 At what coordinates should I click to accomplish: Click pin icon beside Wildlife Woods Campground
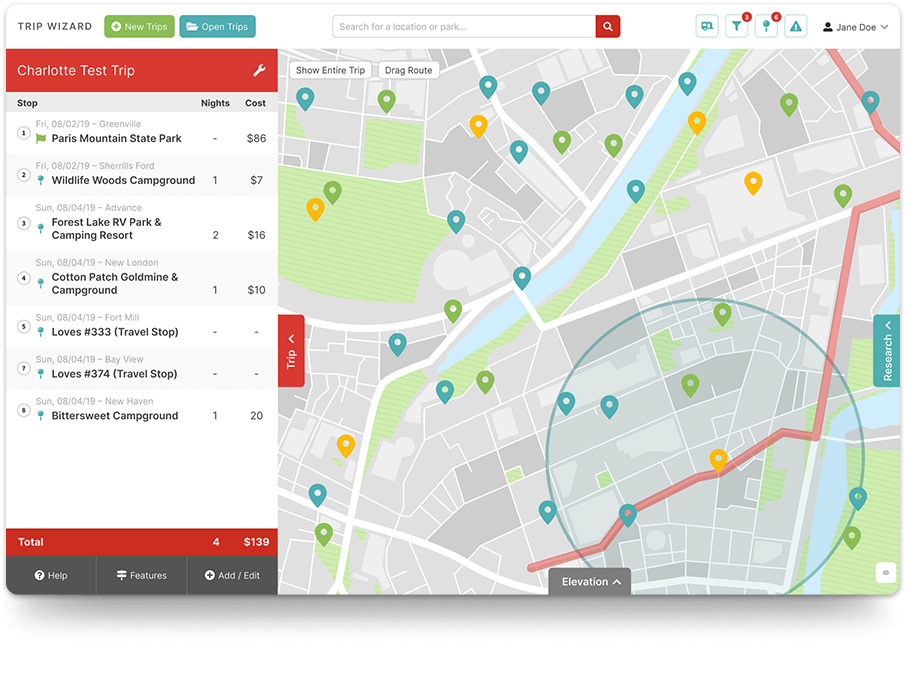point(40,180)
